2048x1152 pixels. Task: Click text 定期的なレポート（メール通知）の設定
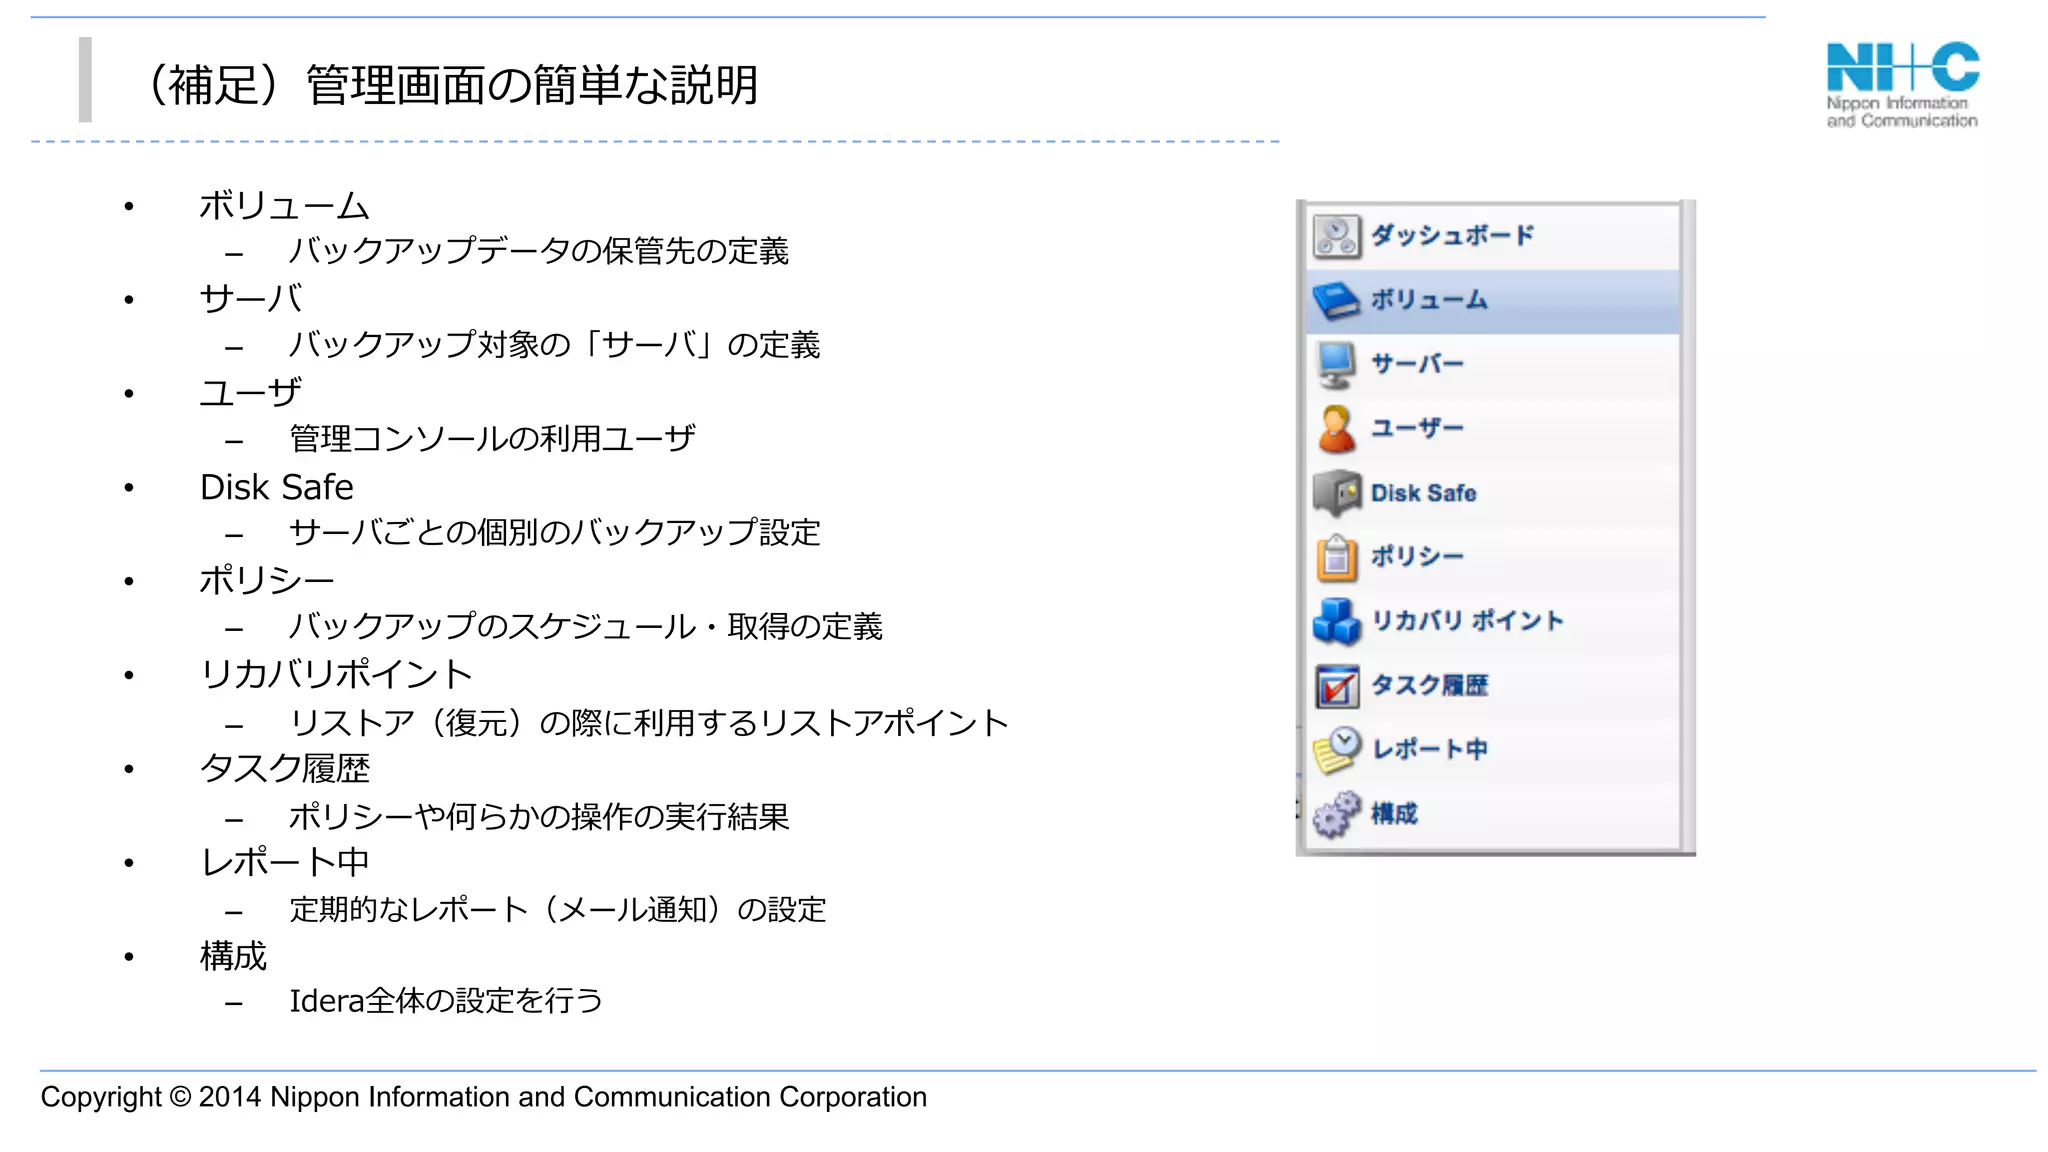(558, 910)
